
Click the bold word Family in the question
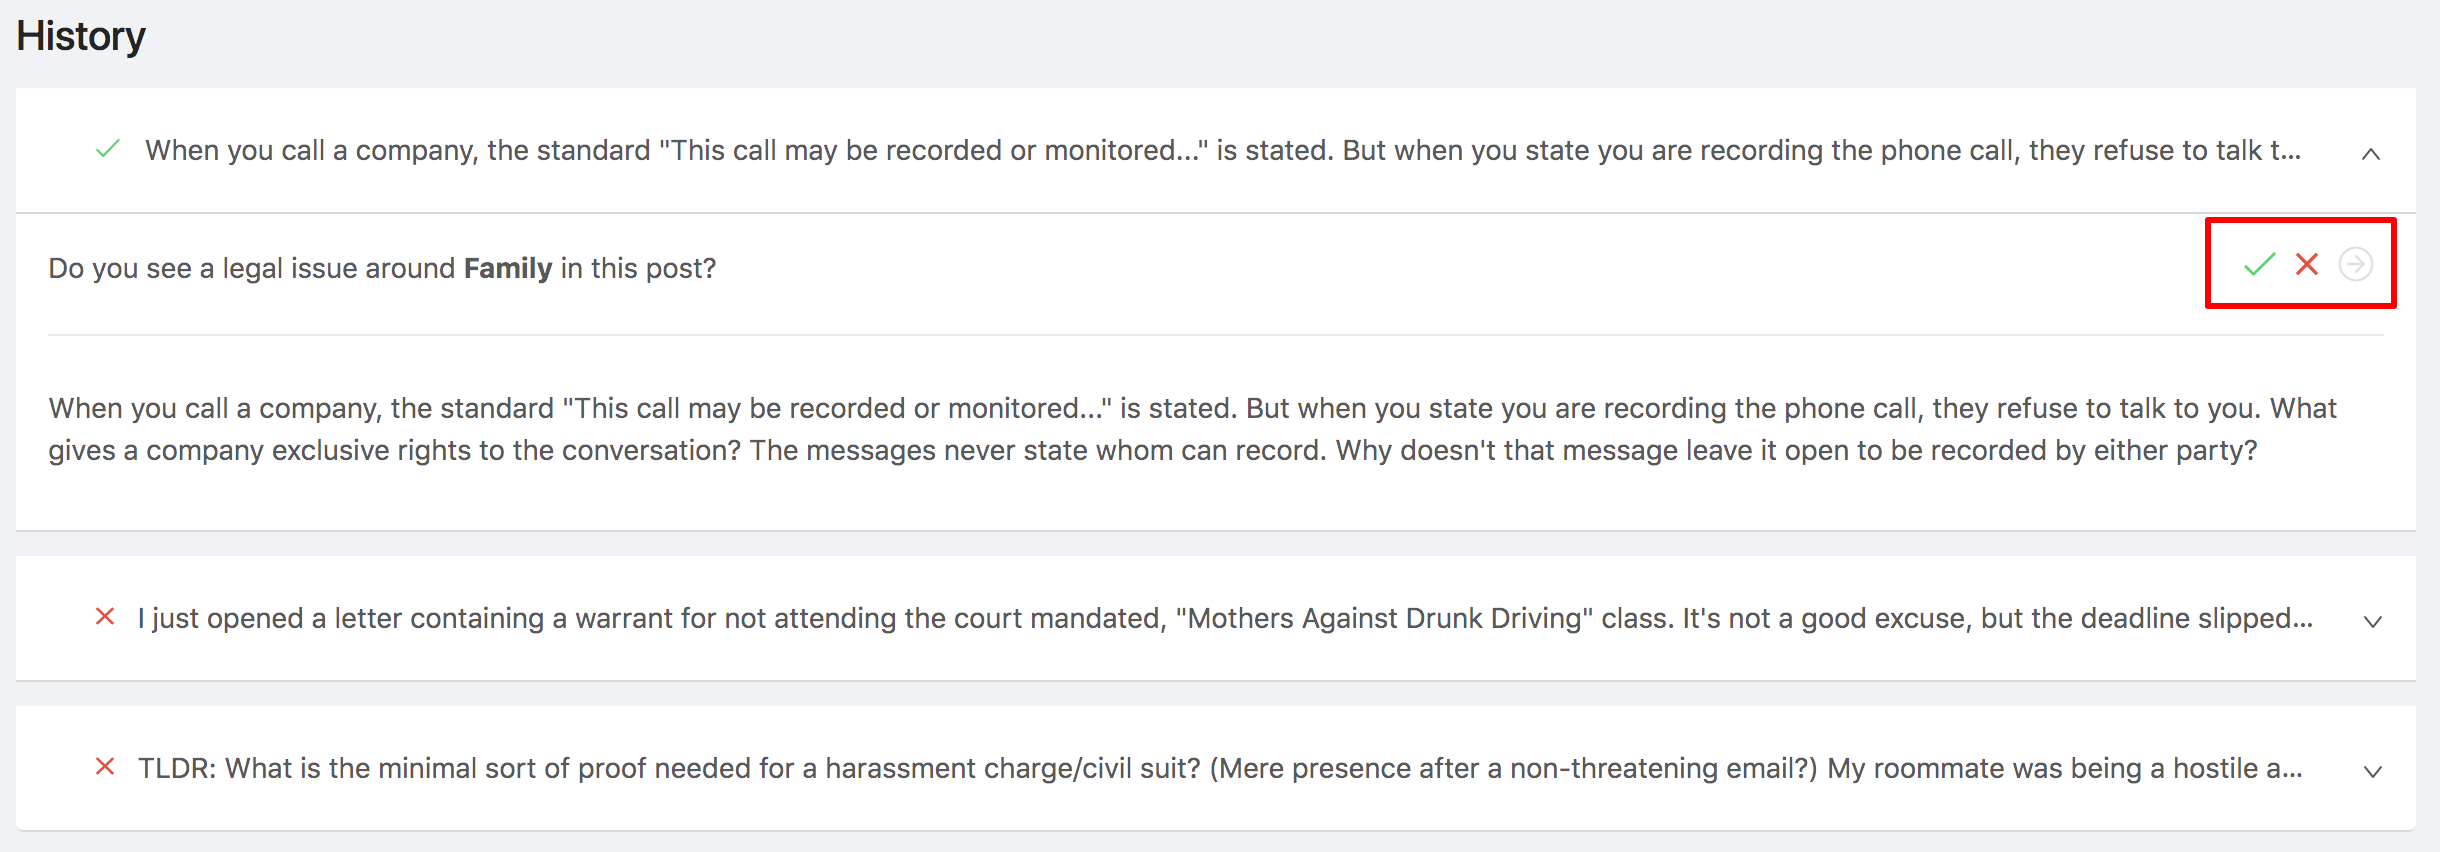pos(508,268)
